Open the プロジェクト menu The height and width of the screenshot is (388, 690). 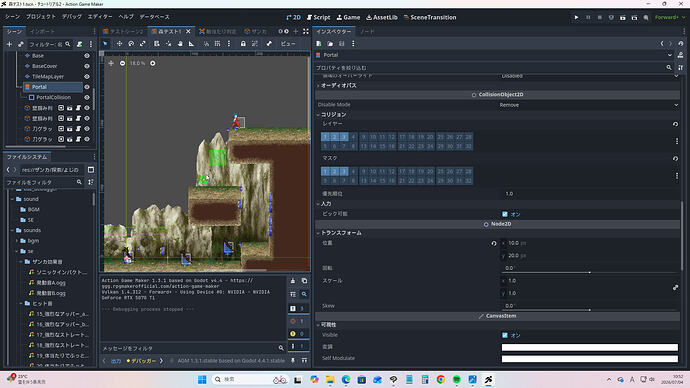[x=40, y=17]
